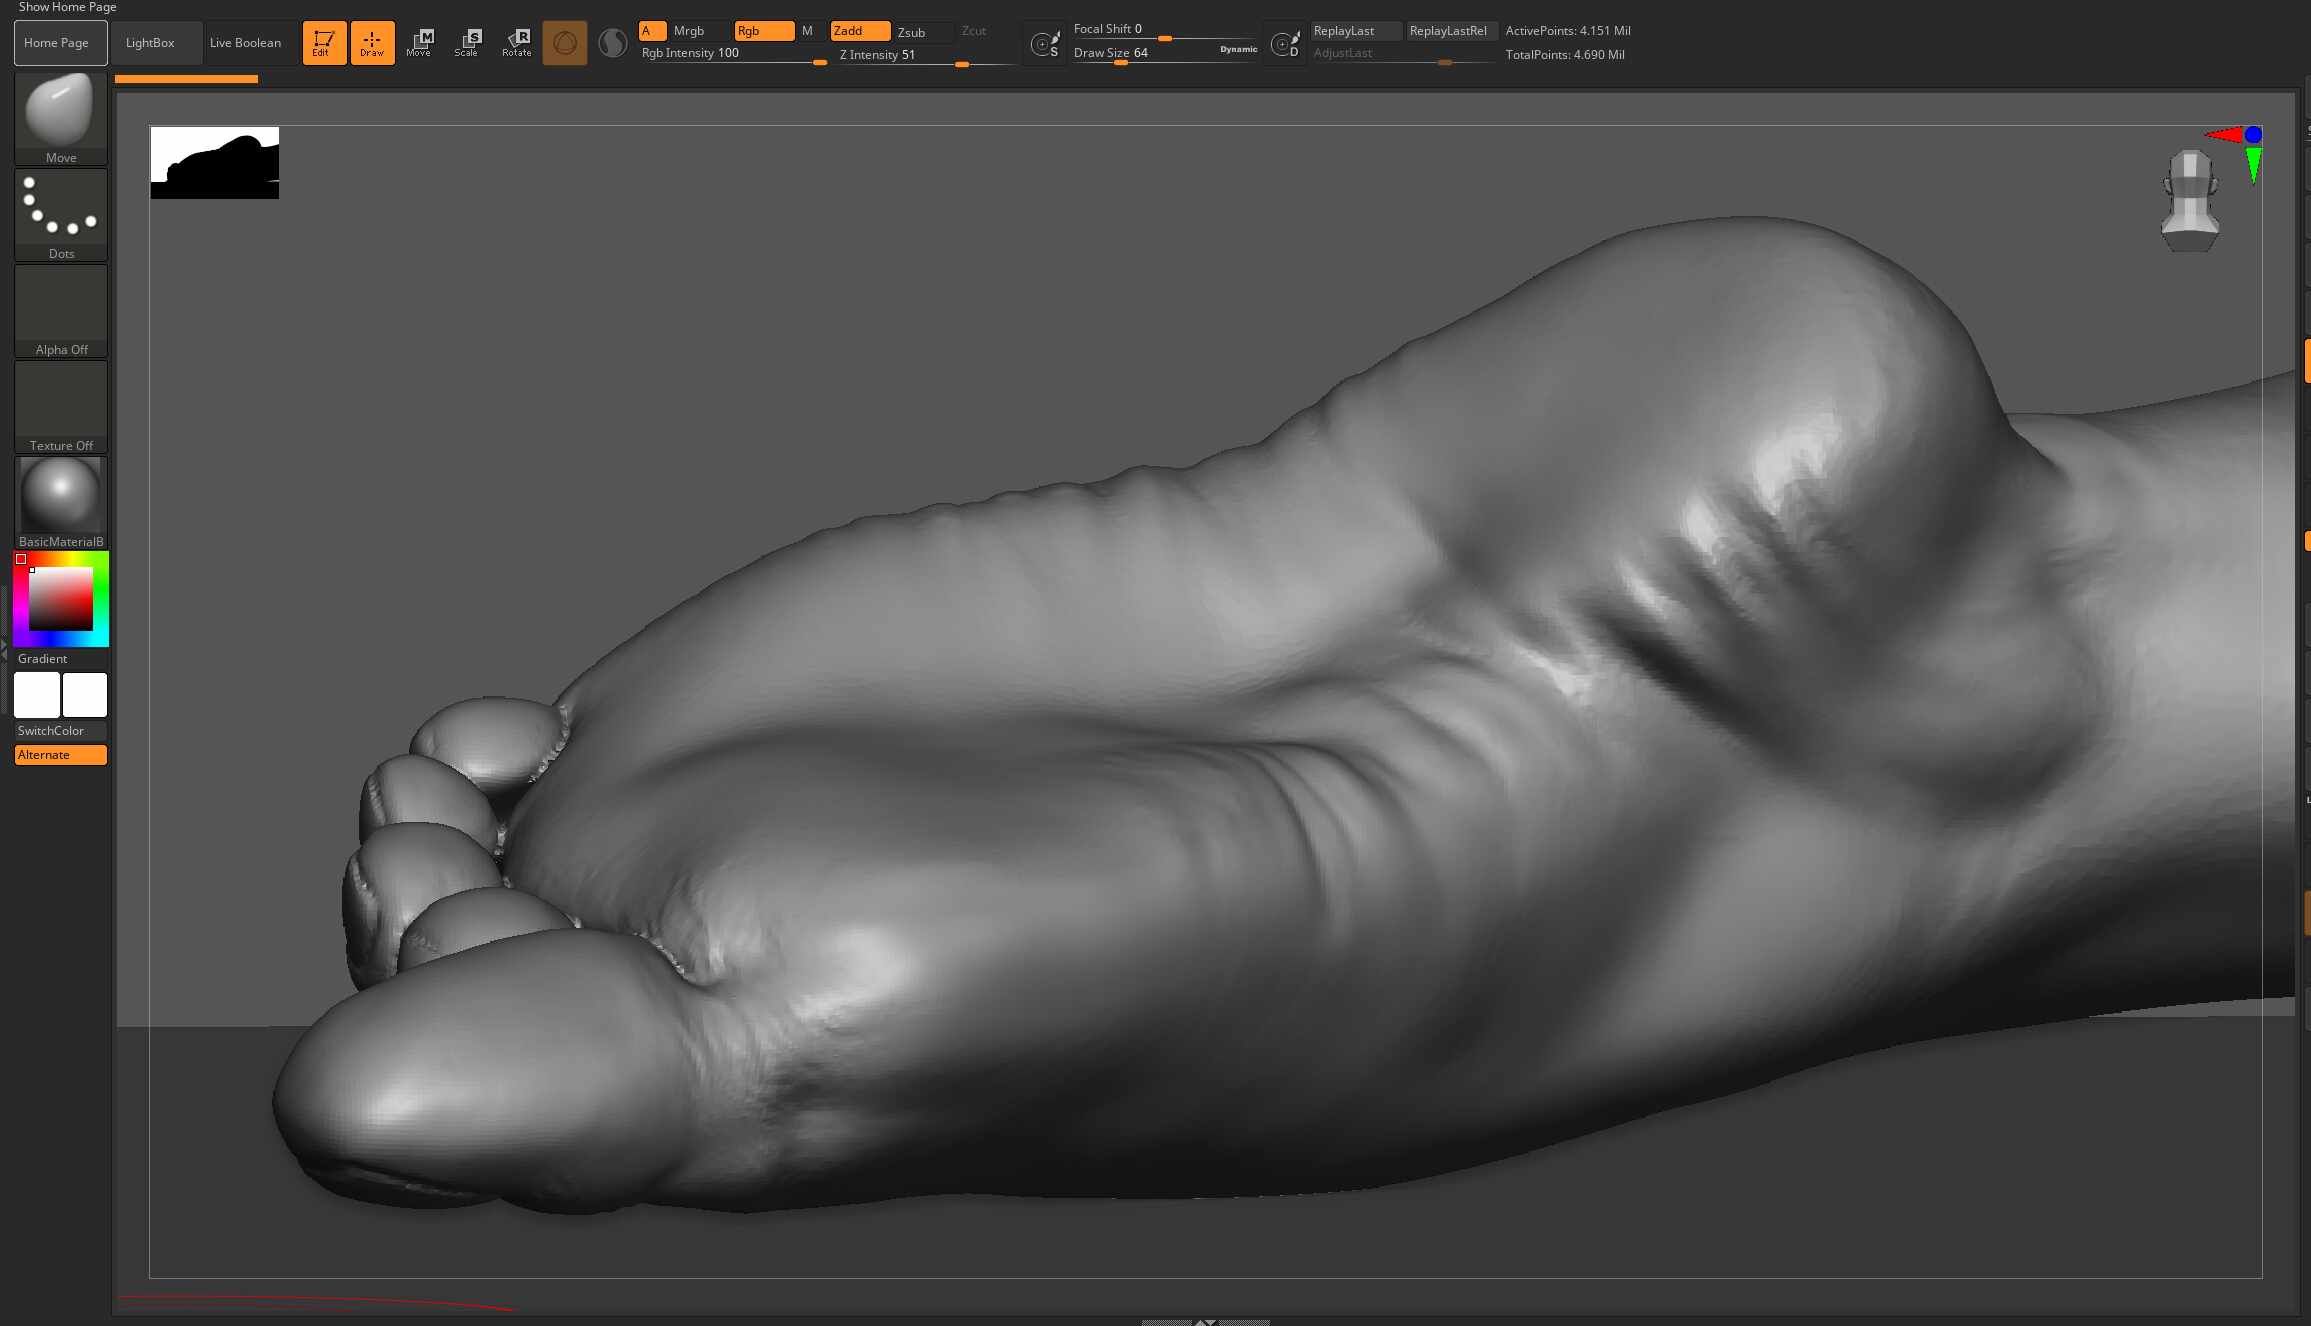Enable the Mrgb channel button
The image size is (2311, 1326).
pos(689,31)
